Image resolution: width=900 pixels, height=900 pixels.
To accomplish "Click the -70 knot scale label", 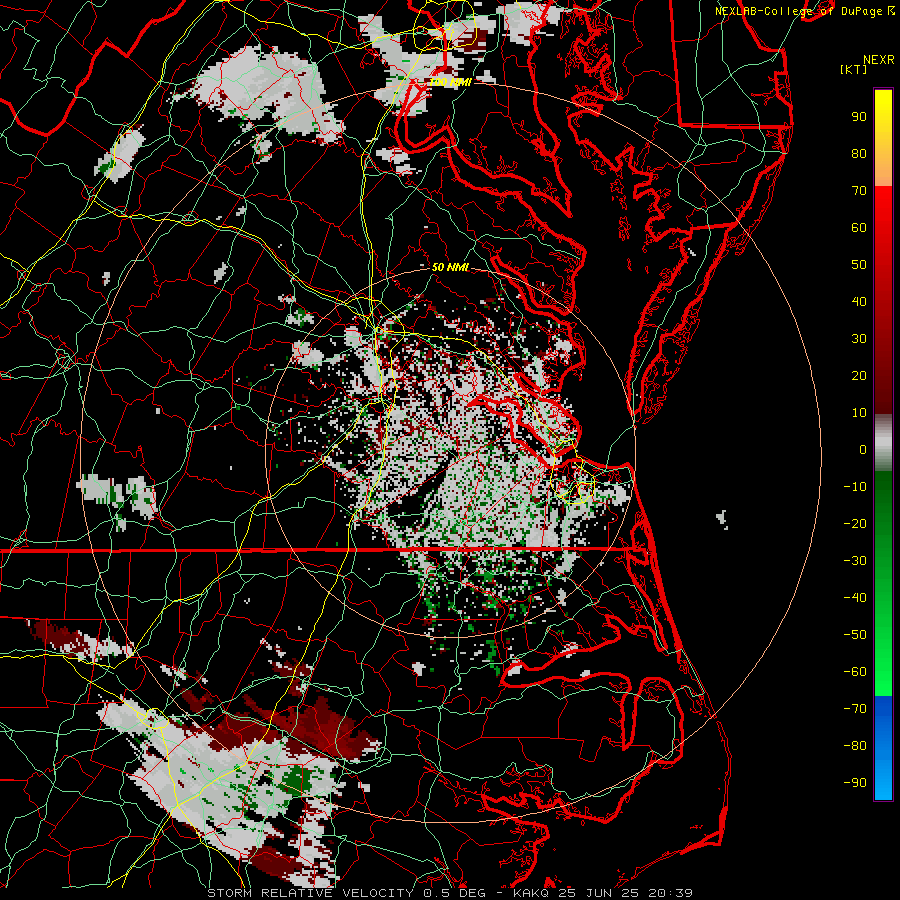I will 855,709.
